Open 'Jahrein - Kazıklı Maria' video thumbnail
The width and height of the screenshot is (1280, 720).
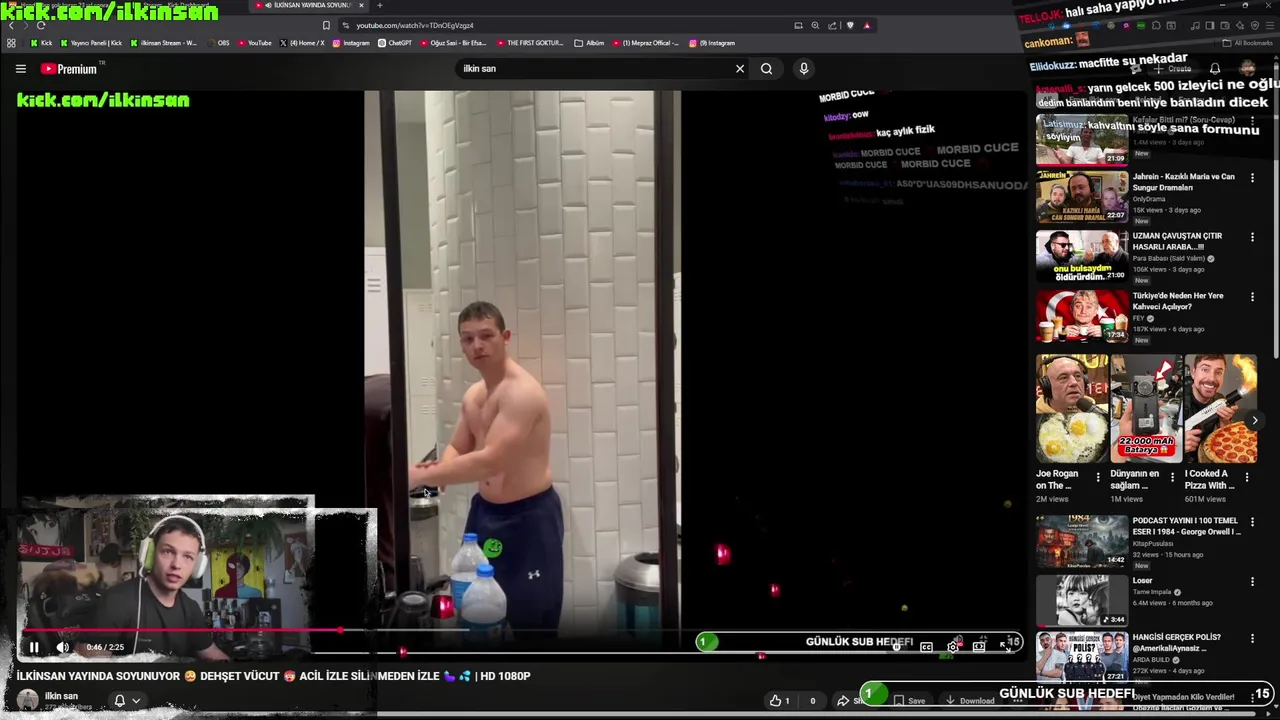1081,197
